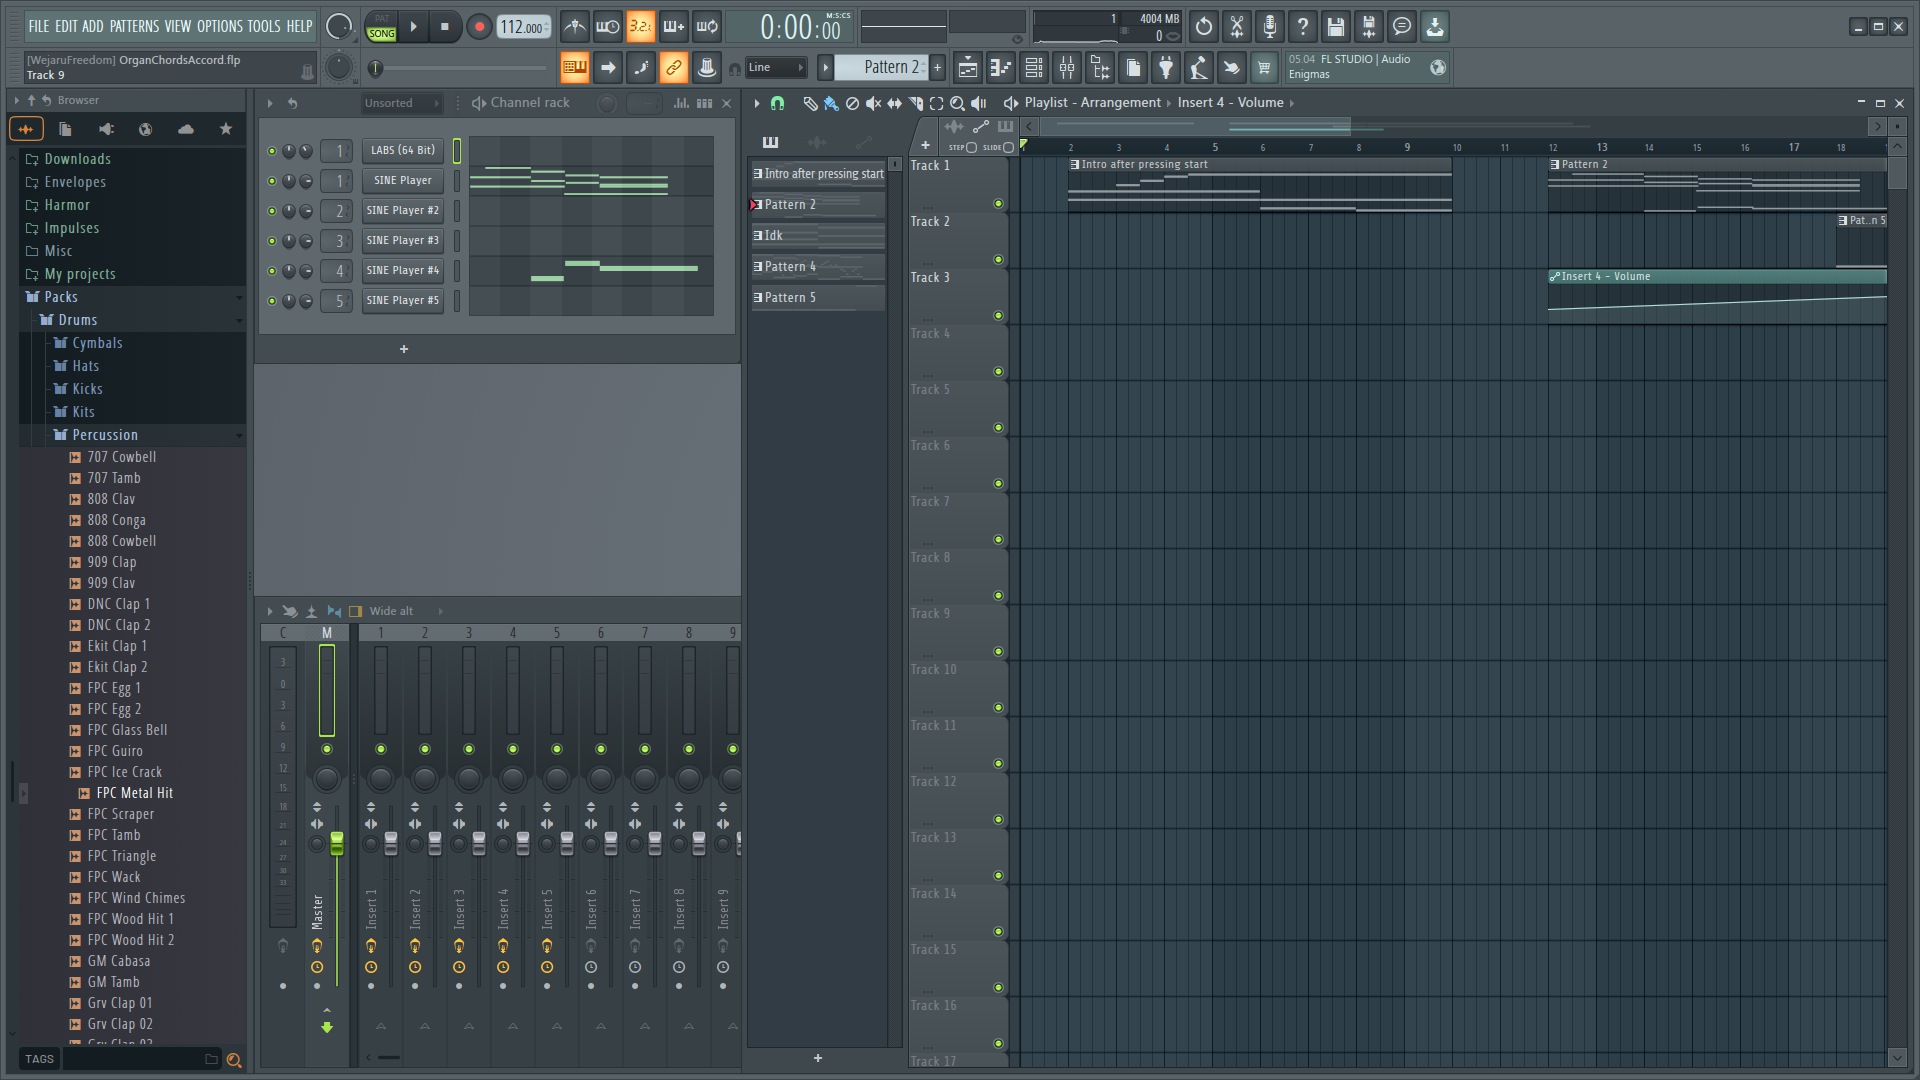Toggle the green snap magnet in playlist
1920x1080 pixels.
point(777,103)
